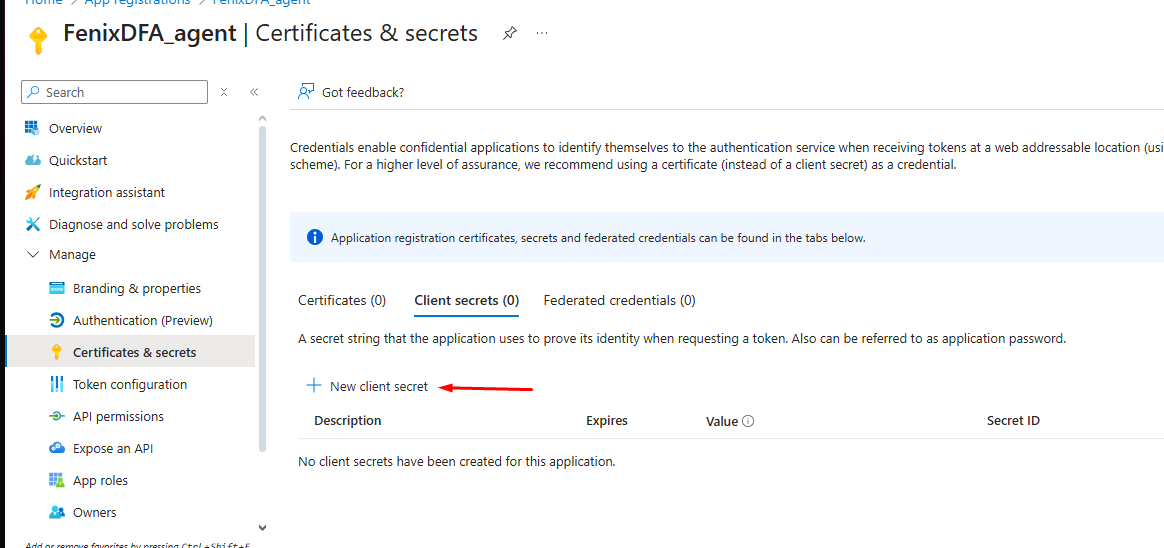1164x548 pixels.
Task: Collapse the sidebar with double chevron
Action: click(x=254, y=92)
